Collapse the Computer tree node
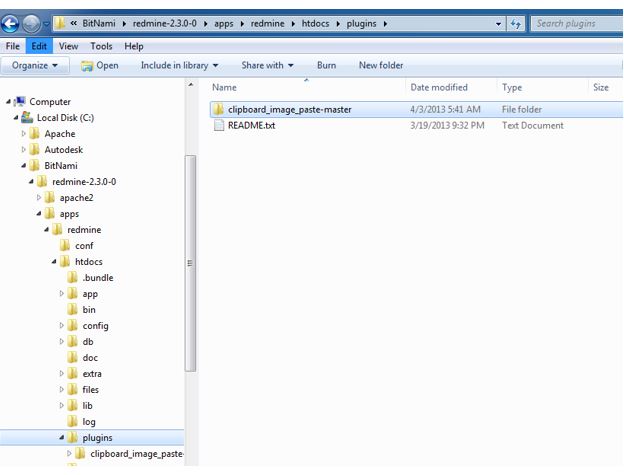The width and height of the screenshot is (624, 475). point(8,102)
